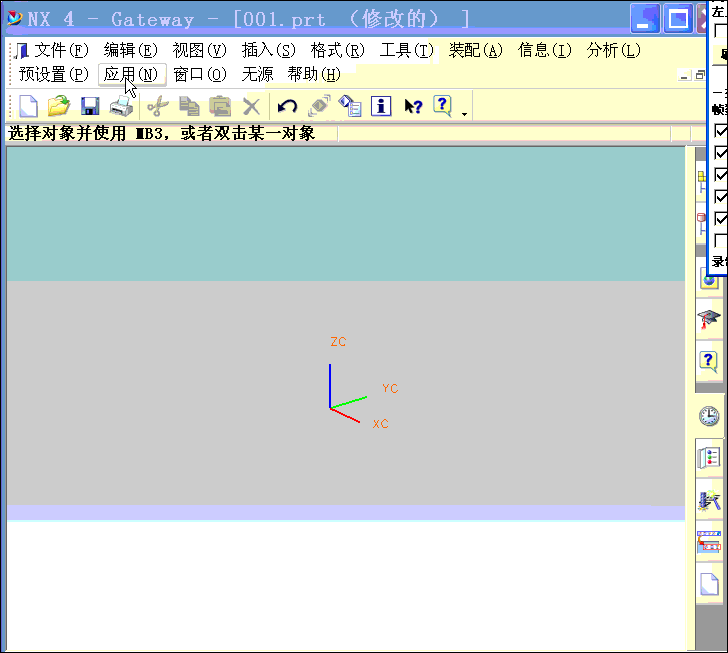This screenshot has width=728, height=653.
Task: Open the 应用(N) menu
Action: (132, 74)
